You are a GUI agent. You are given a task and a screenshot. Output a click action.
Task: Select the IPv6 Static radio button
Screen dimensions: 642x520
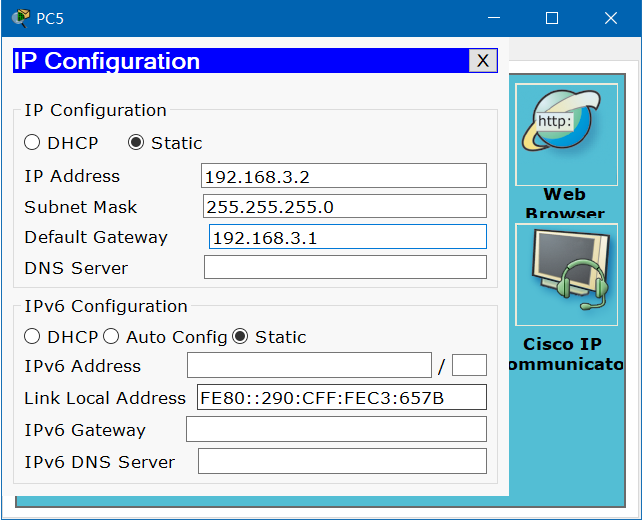tap(240, 337)
